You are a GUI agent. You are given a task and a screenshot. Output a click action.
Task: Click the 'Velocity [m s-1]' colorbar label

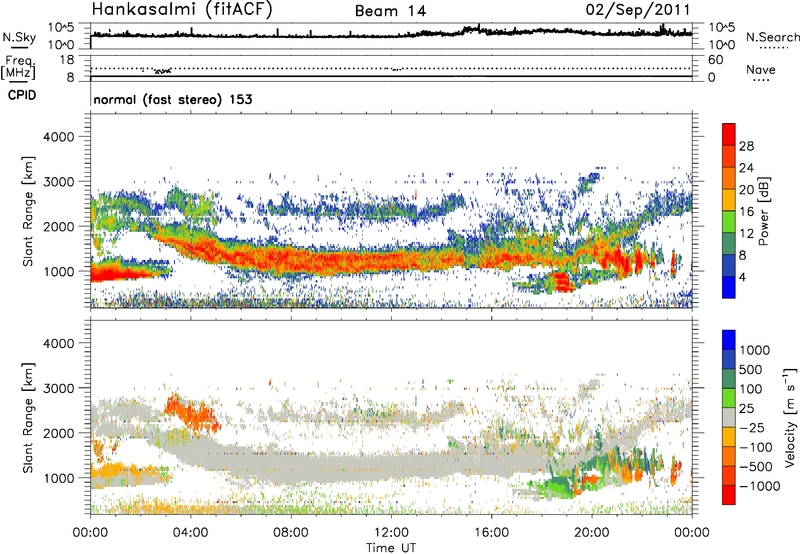[x=790, y=417]
